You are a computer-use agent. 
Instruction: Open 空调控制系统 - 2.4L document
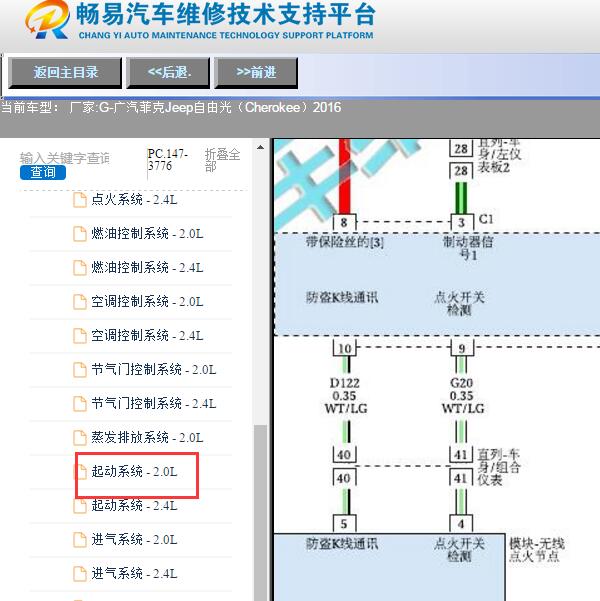coord(147,336)
